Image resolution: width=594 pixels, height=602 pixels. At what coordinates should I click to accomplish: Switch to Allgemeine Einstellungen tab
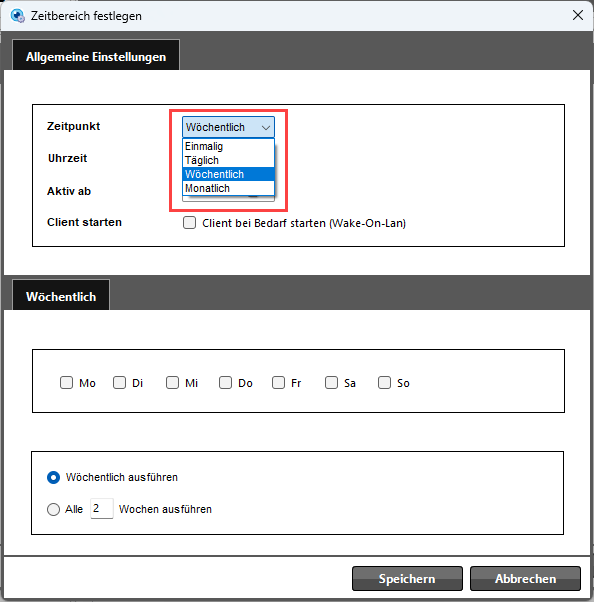[x=96, y=56]
